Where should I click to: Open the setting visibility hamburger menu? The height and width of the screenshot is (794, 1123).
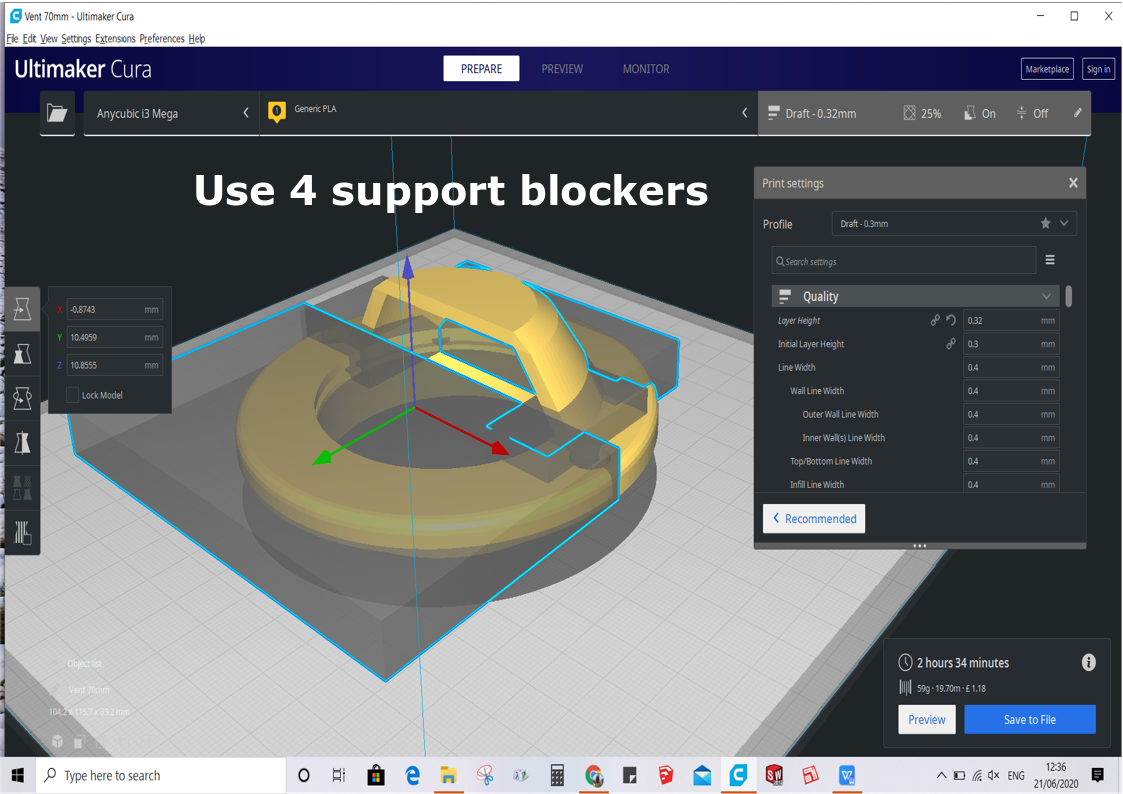1050,260
